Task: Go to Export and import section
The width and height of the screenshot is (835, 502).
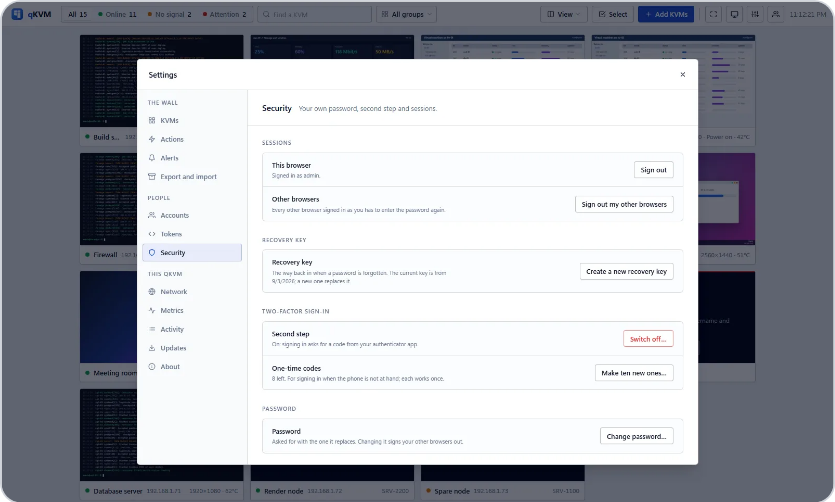Action: pyautogui.click(x=192, y=177)
